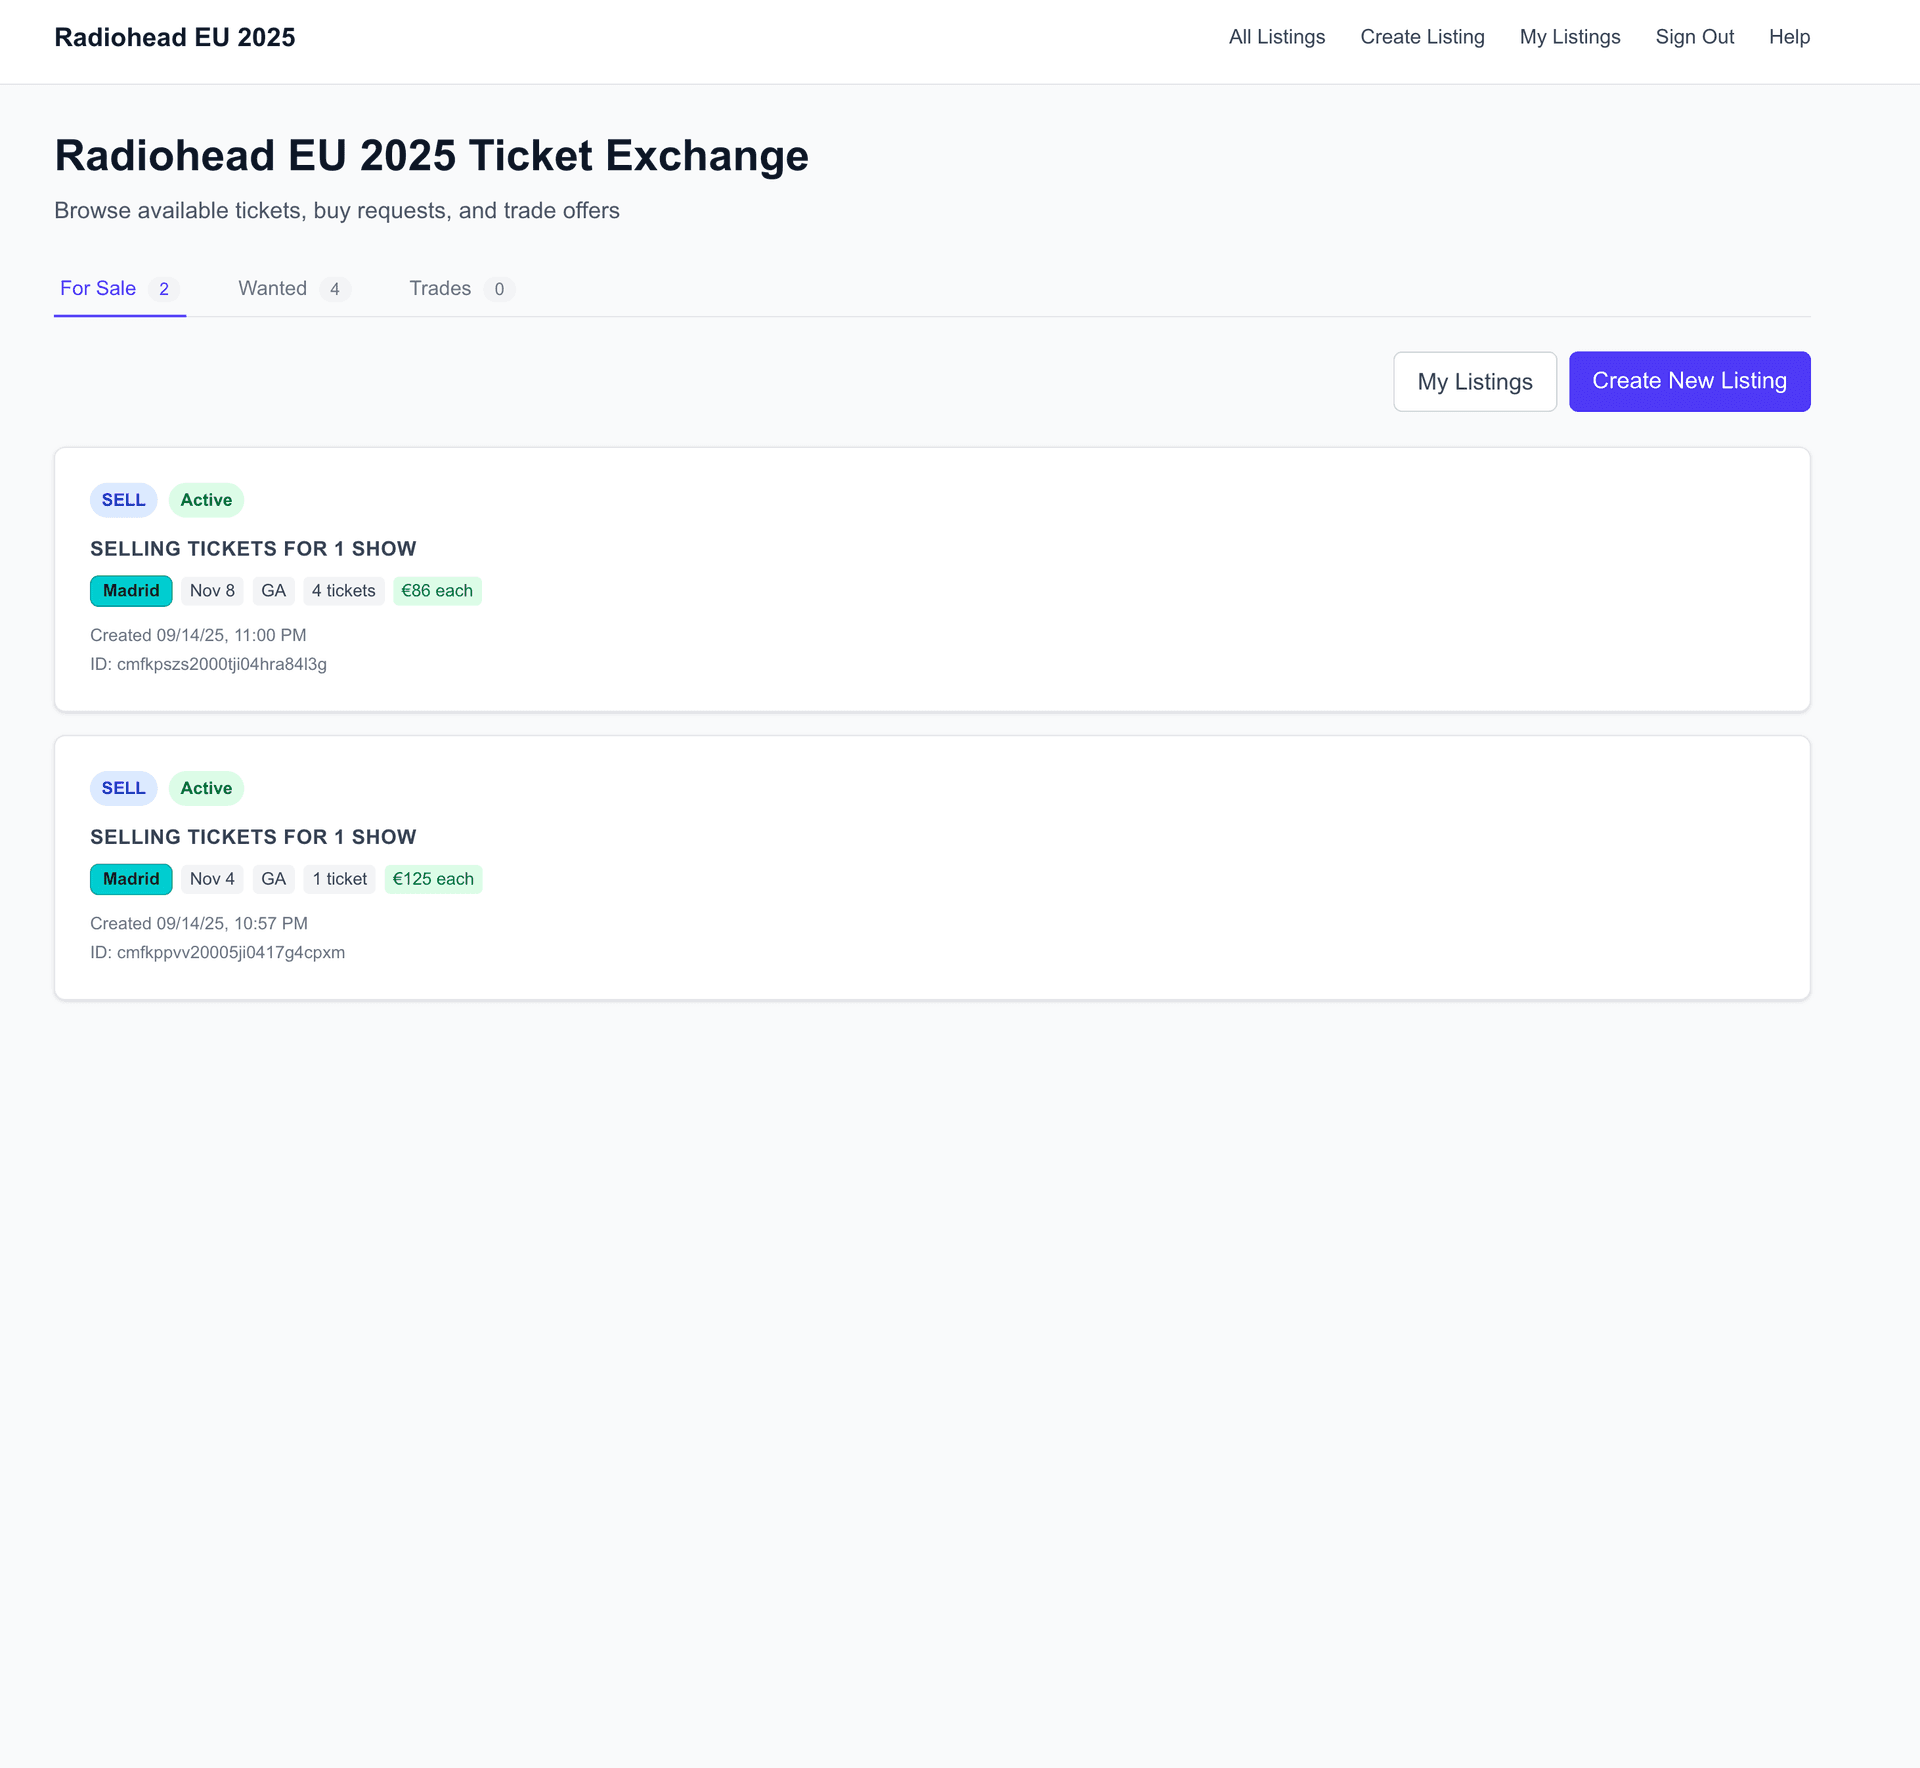This screenshot has height=1768, width=1920.
Task: Click the 4 tickets chip
Action: coord(343,591)
